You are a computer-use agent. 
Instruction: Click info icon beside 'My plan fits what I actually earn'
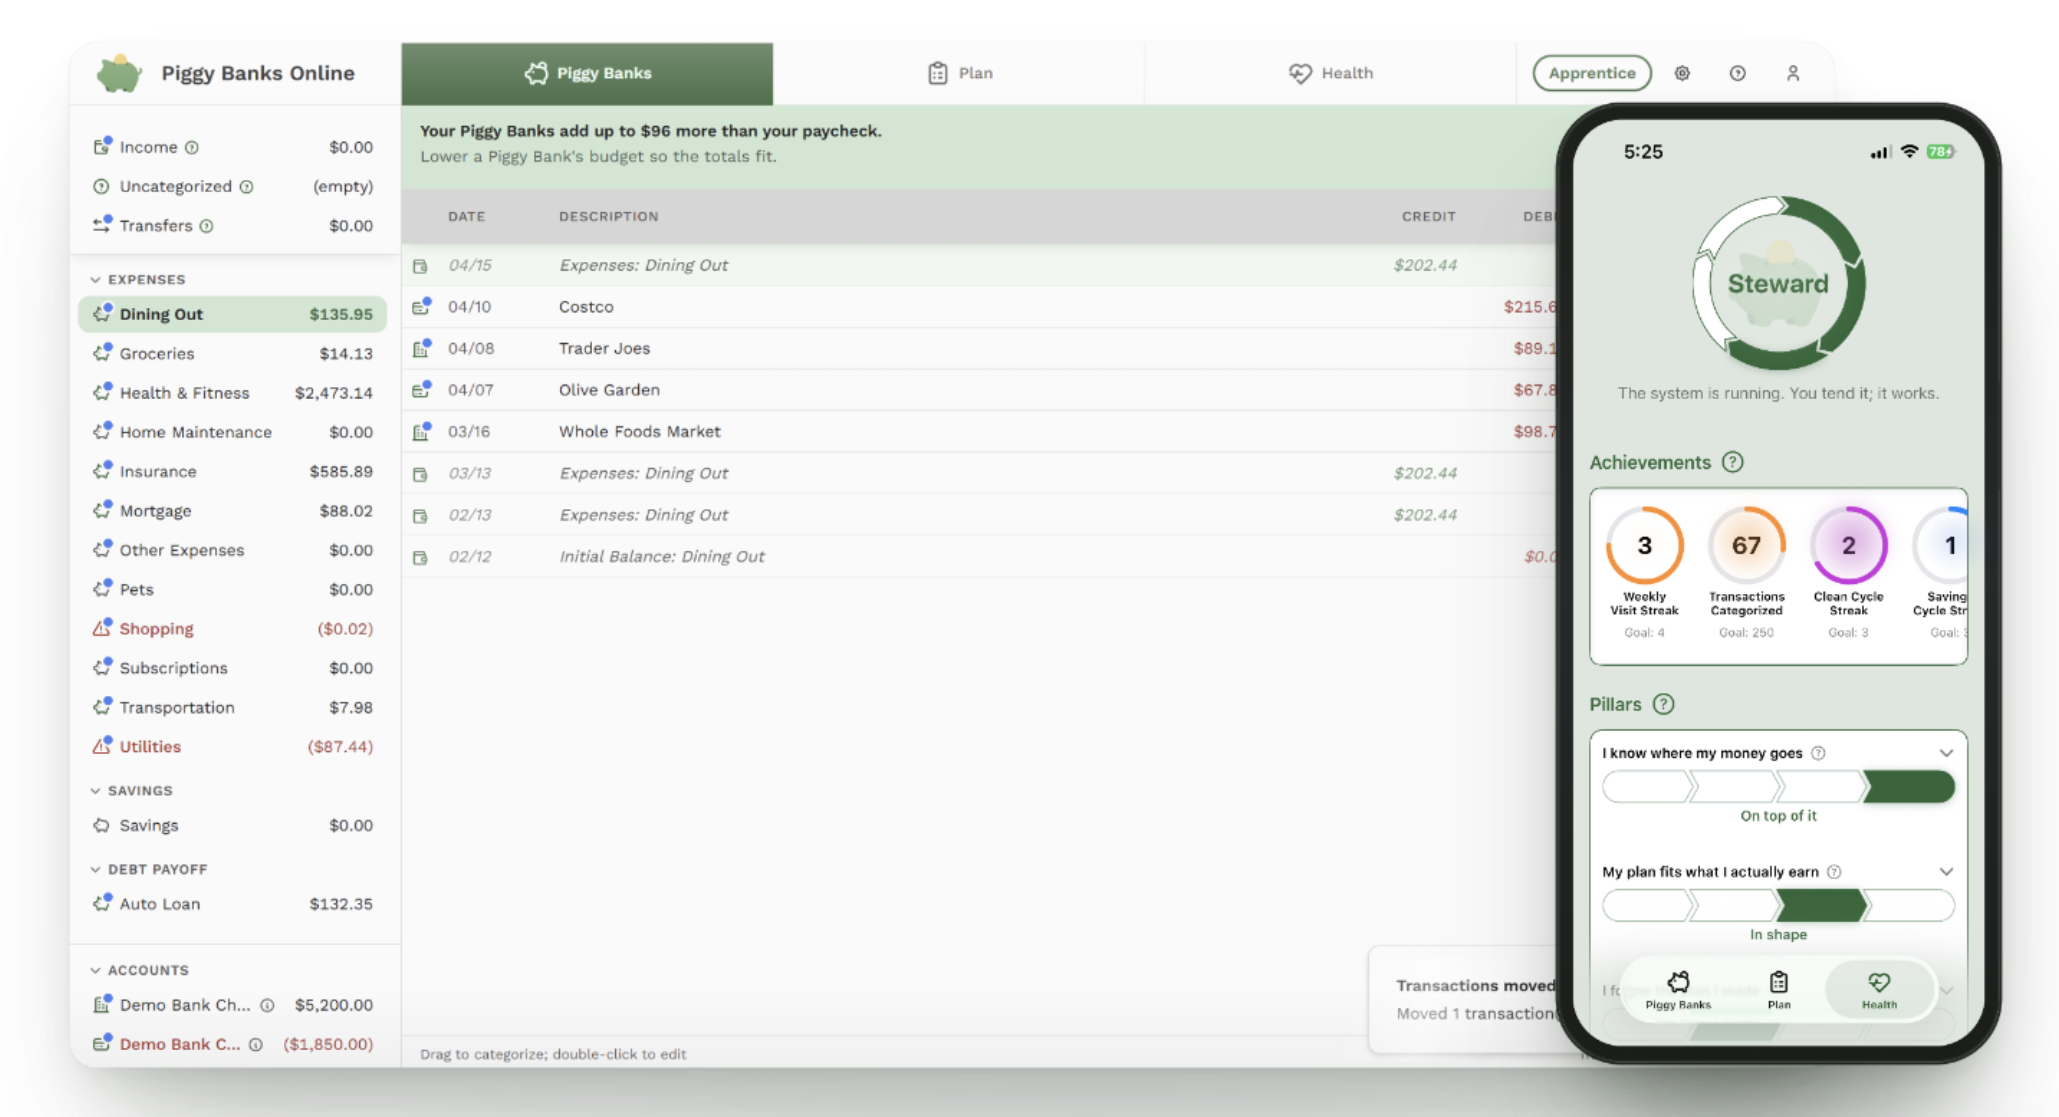click(1835, 872)
